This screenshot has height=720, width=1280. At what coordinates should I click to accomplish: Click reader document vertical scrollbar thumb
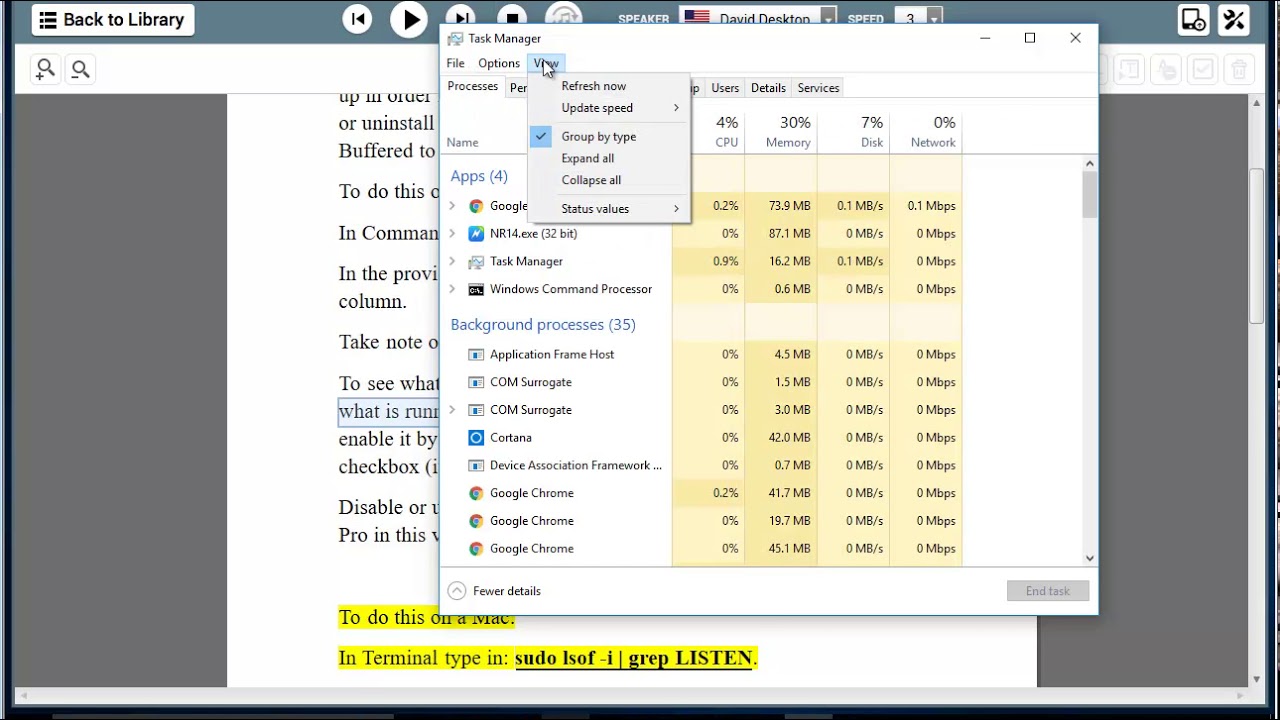[1258, 246]
